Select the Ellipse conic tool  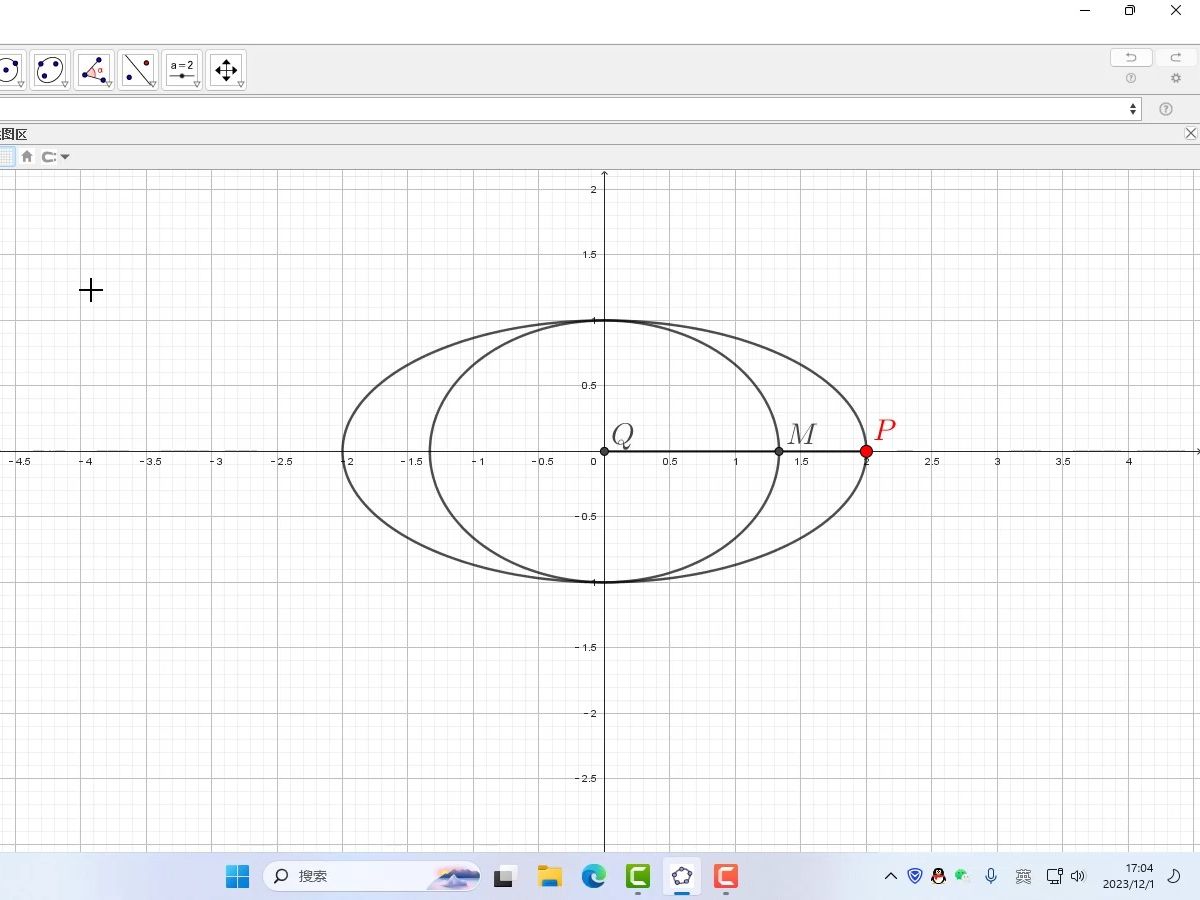tap(50, 70)
